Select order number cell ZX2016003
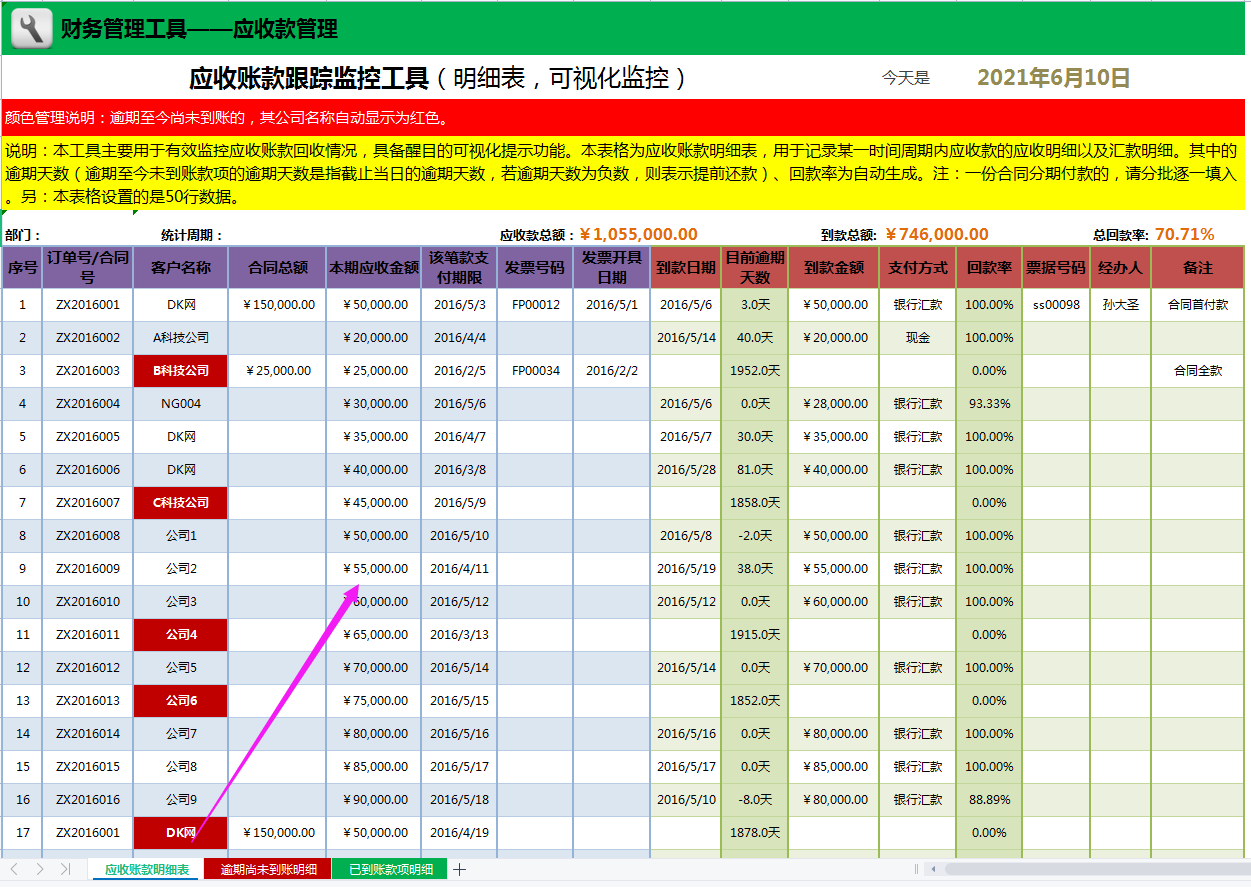This screenshot has width=1251, height=887. click(90, 370)
